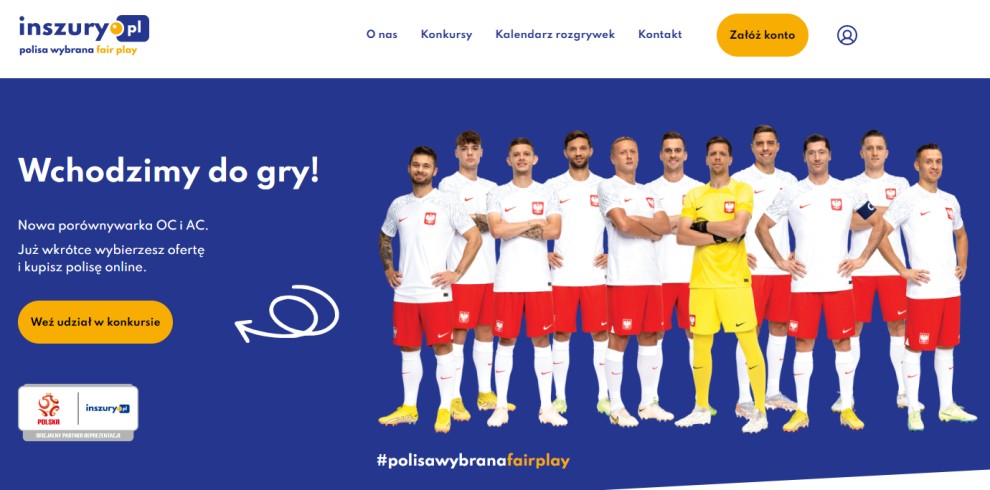The image size is (990, 490).
Task: Click the goalkeeper in yellow kit
Action: pos(722,282)
